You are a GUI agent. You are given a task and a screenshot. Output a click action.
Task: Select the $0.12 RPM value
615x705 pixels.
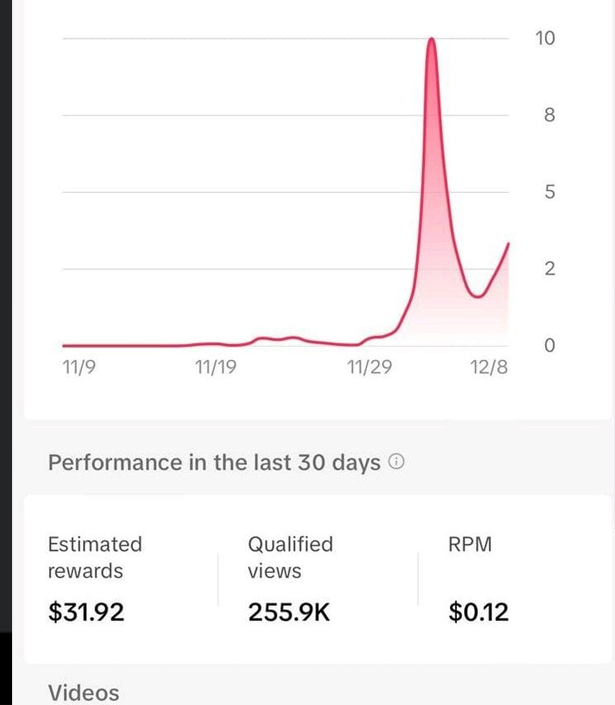(x=479, y=612)
